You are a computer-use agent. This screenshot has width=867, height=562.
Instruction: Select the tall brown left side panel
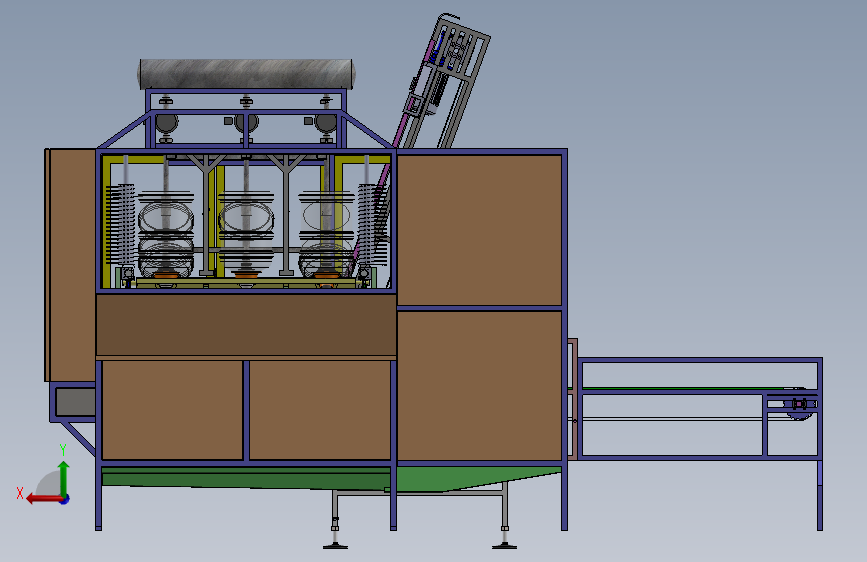click(72, 264)
